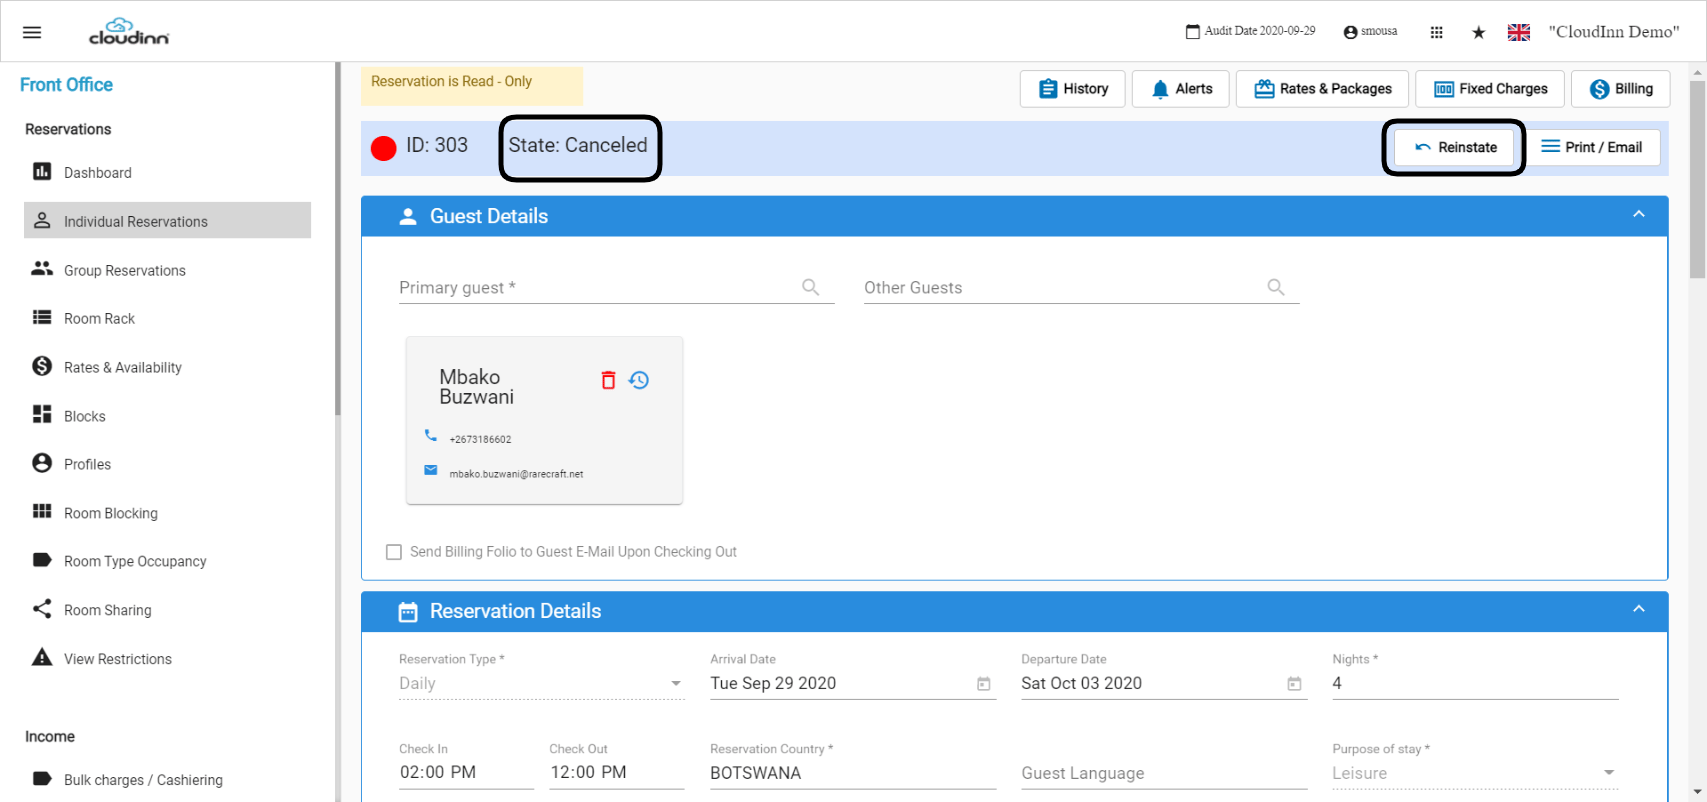1707x802 pixels.
Task: Open Room Sharing page
Action: click(167, 610)
